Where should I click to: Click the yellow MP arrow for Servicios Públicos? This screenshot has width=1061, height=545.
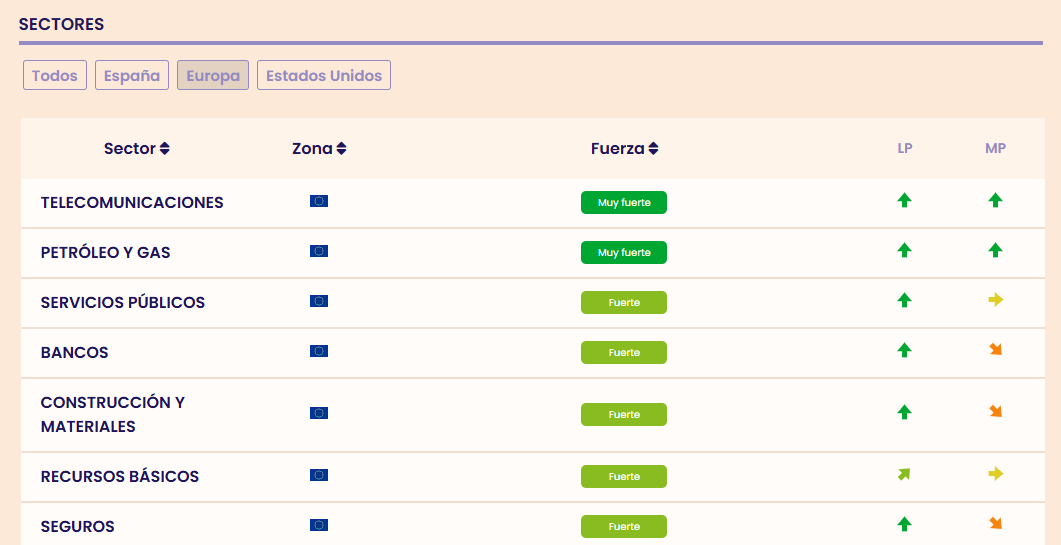(995, 300)
